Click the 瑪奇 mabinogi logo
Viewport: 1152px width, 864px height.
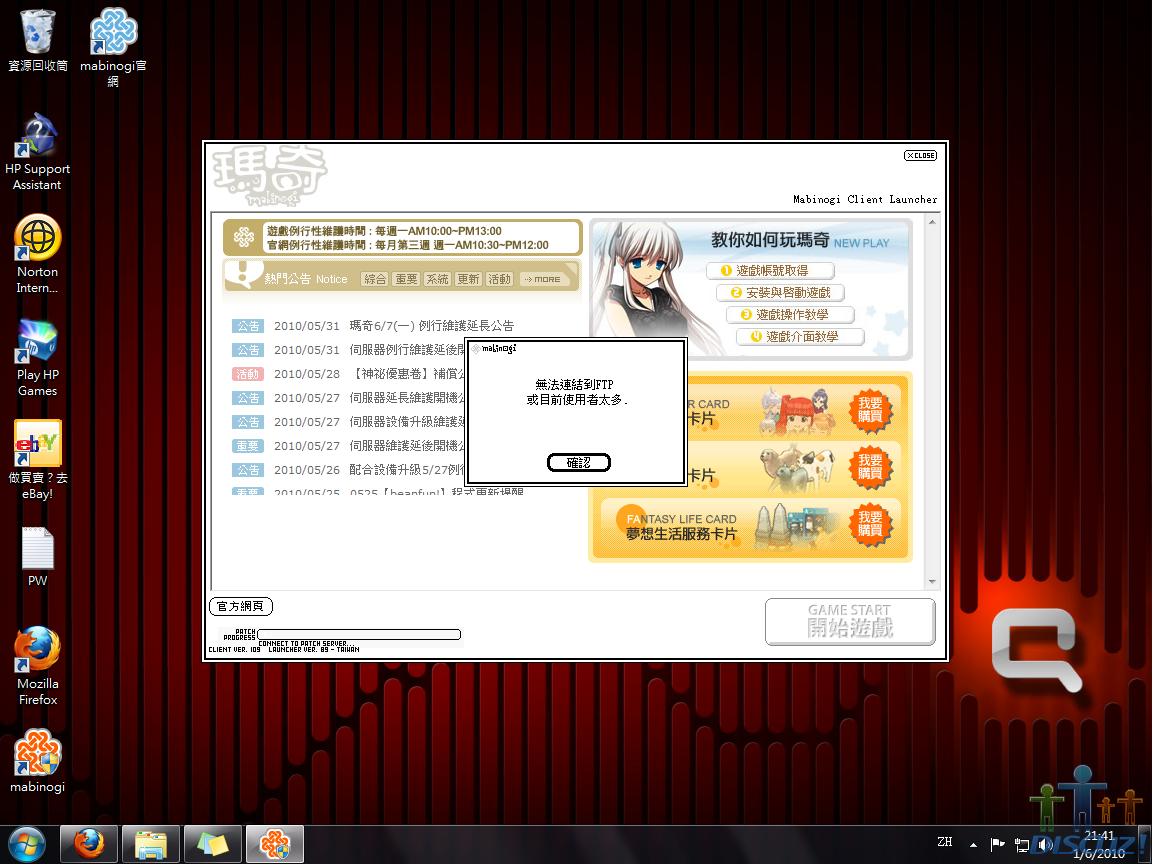point(270,176)
